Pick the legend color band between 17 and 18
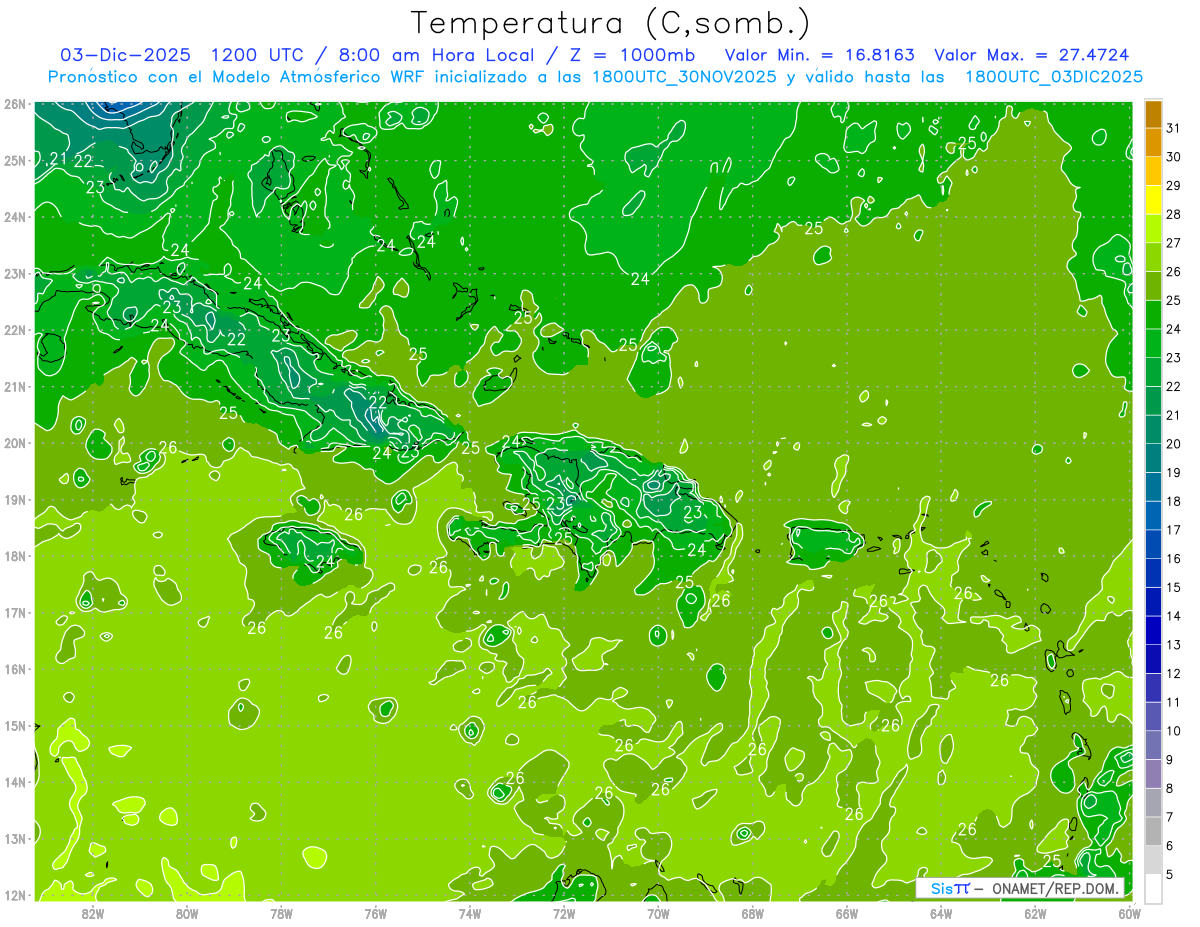This screenshot has width=1200, height=927. [1153, 516]
